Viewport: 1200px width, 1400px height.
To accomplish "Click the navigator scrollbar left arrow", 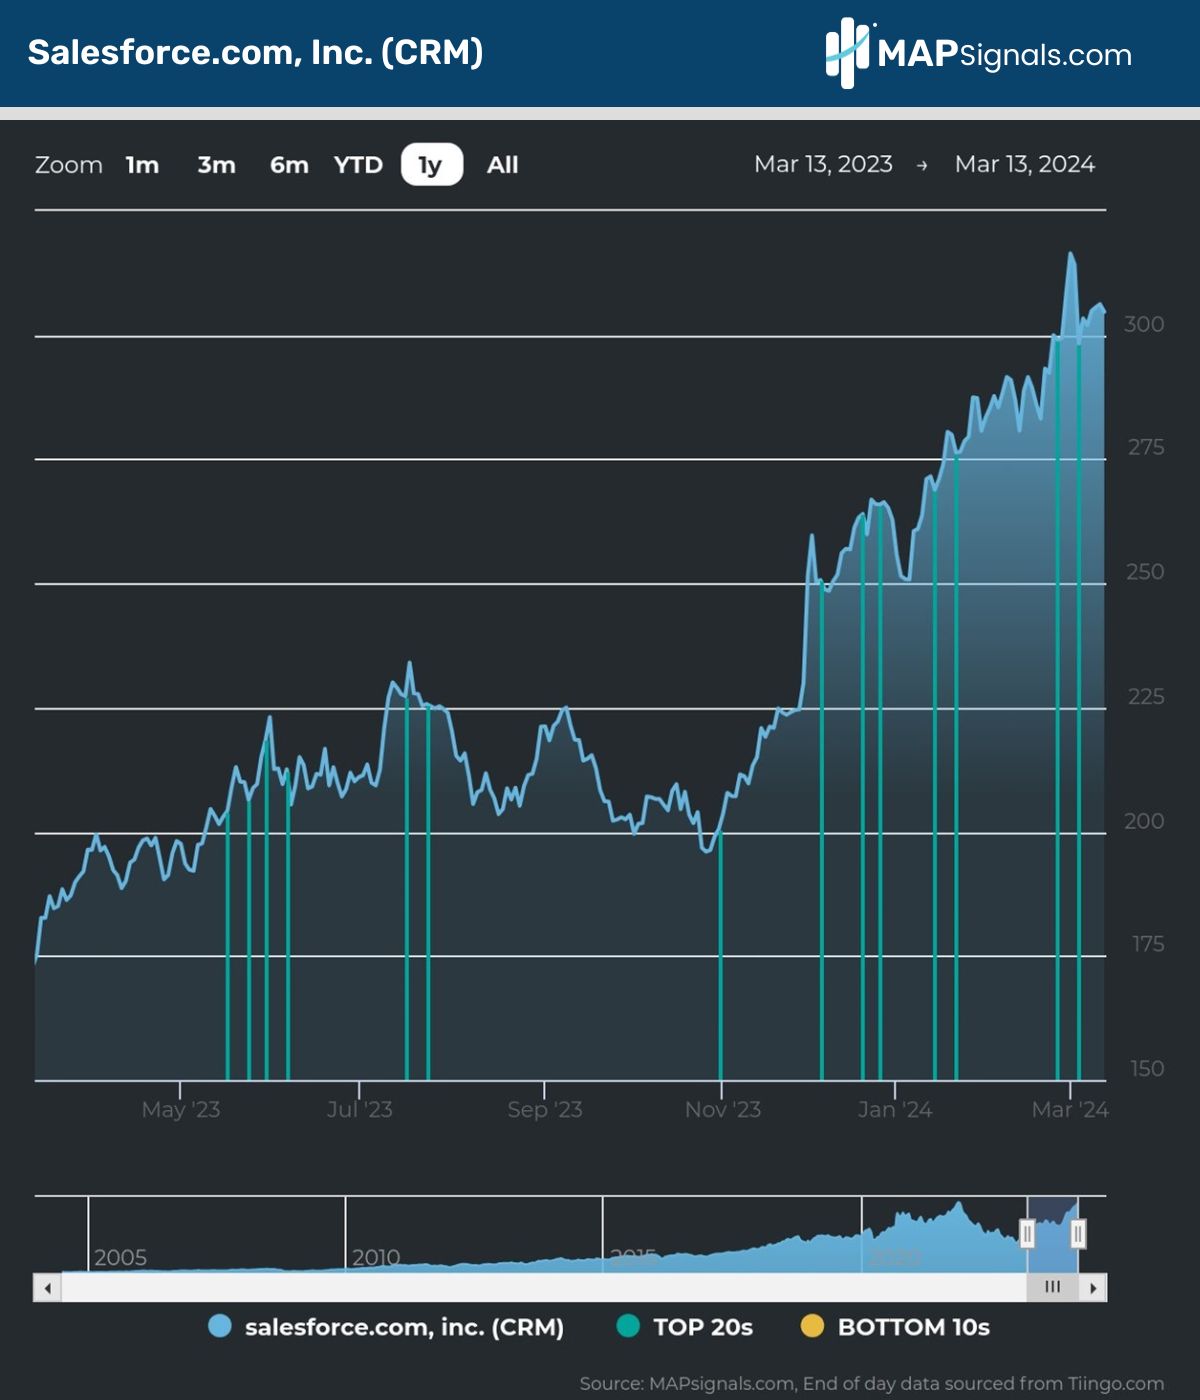I will pos(47,1288).
